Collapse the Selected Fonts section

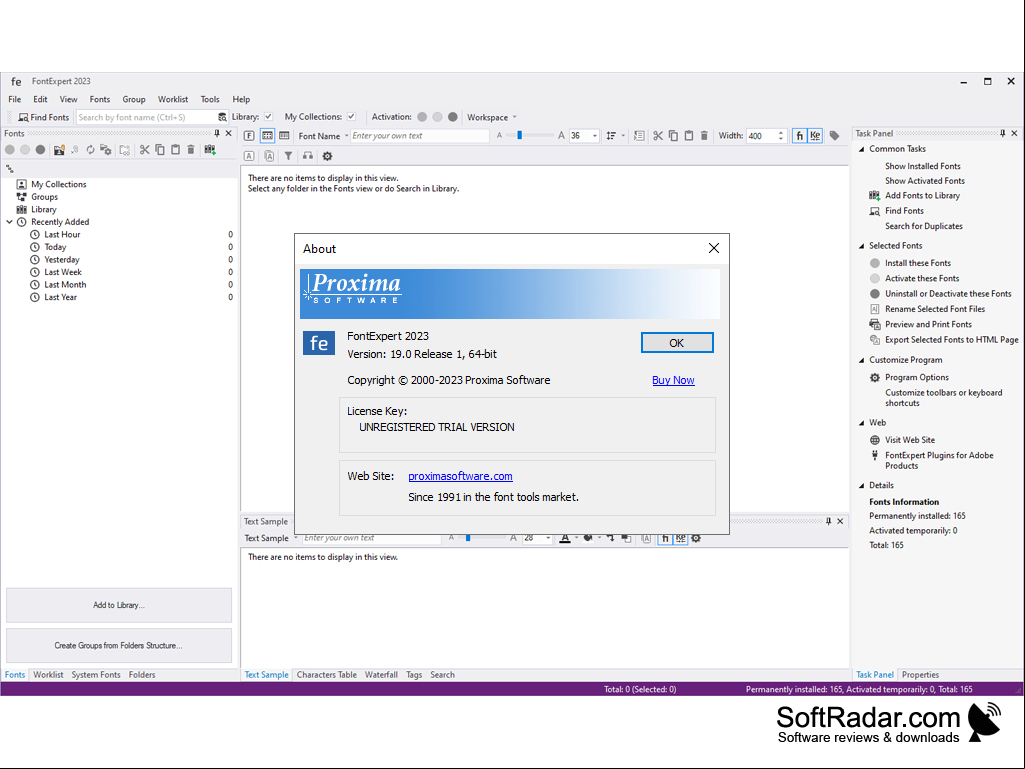862,246
